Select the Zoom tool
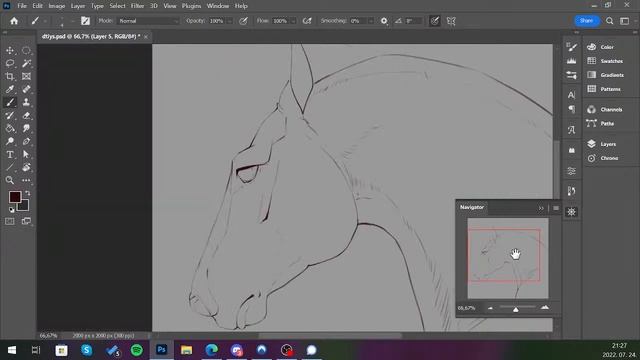 pyautogui.click(x=10, y=180)
